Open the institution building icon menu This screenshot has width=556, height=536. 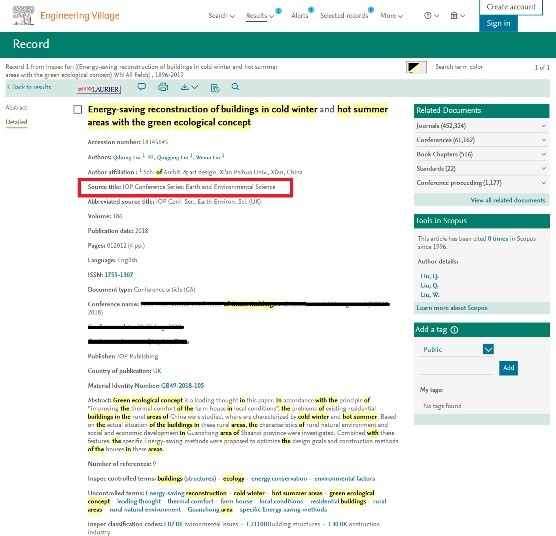click(457, 16)
